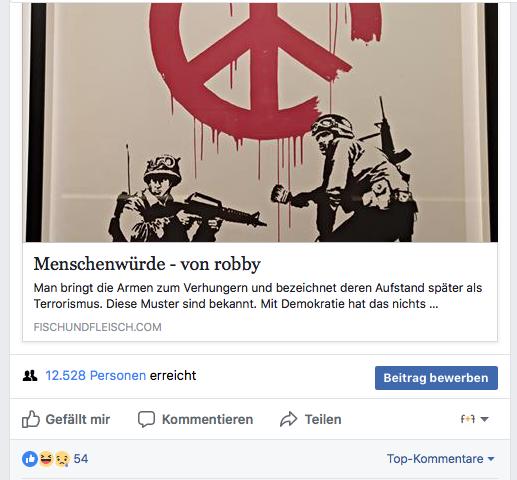The height and width of the screenshot is (480, 517).
Task: Click the Teilen share arrow icon
Action: pos(289,419)
